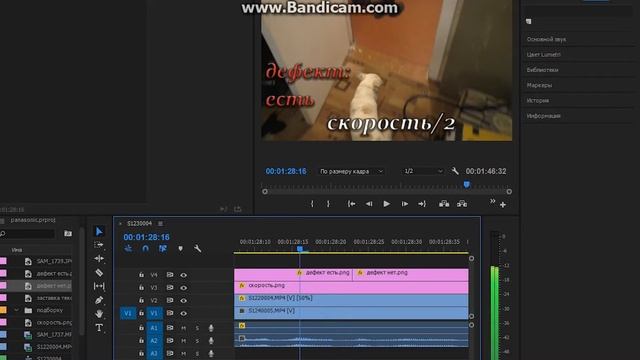Click the Program Monitor current timecode
Viewport: 640px width, 360px height.
pos(286,171)
